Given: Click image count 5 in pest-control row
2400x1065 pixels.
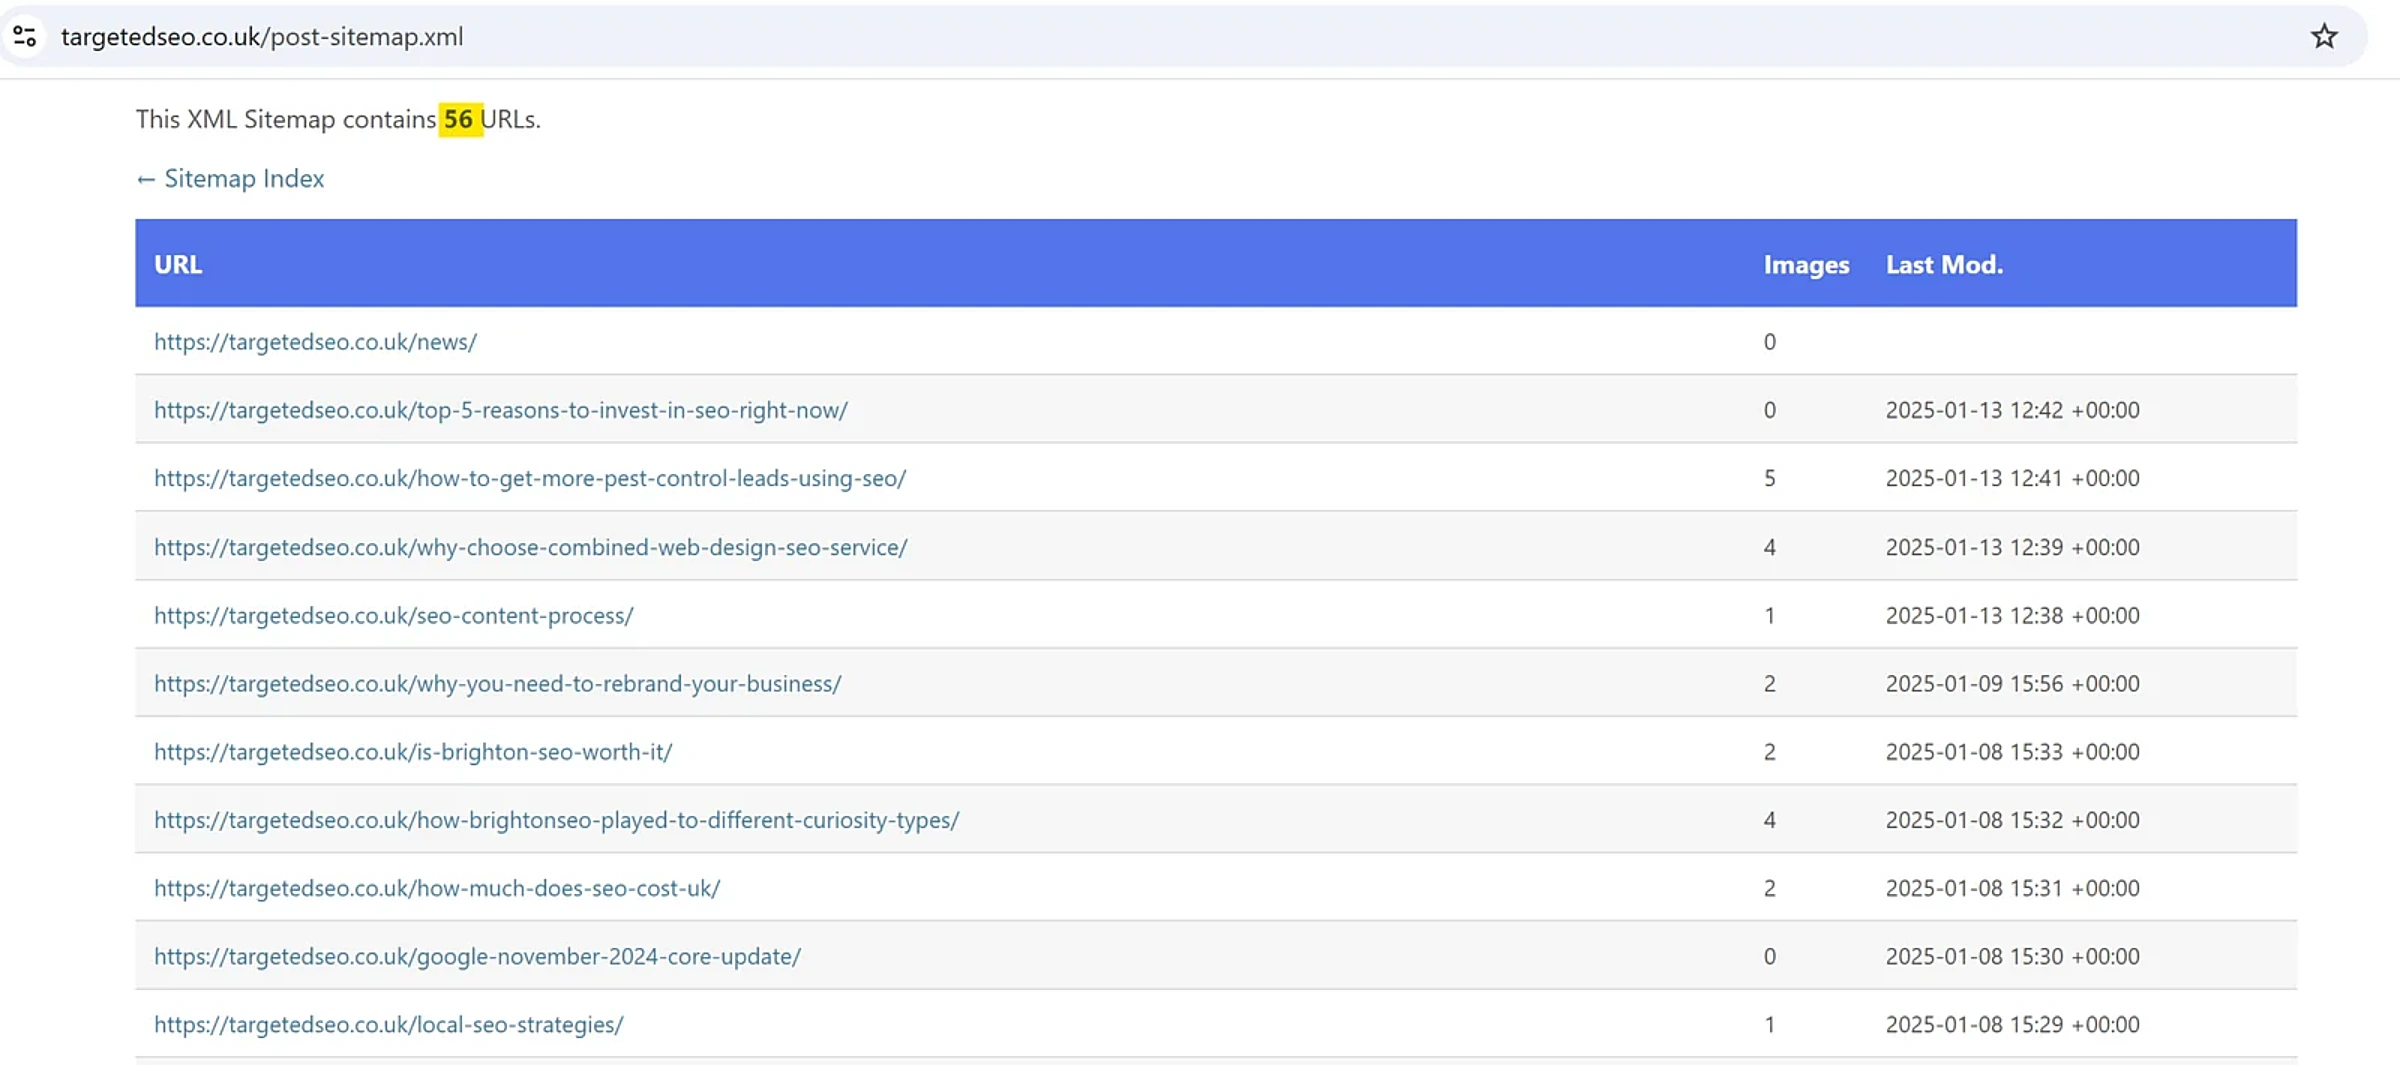Looking at the screenshot, I should (1769, 478).
